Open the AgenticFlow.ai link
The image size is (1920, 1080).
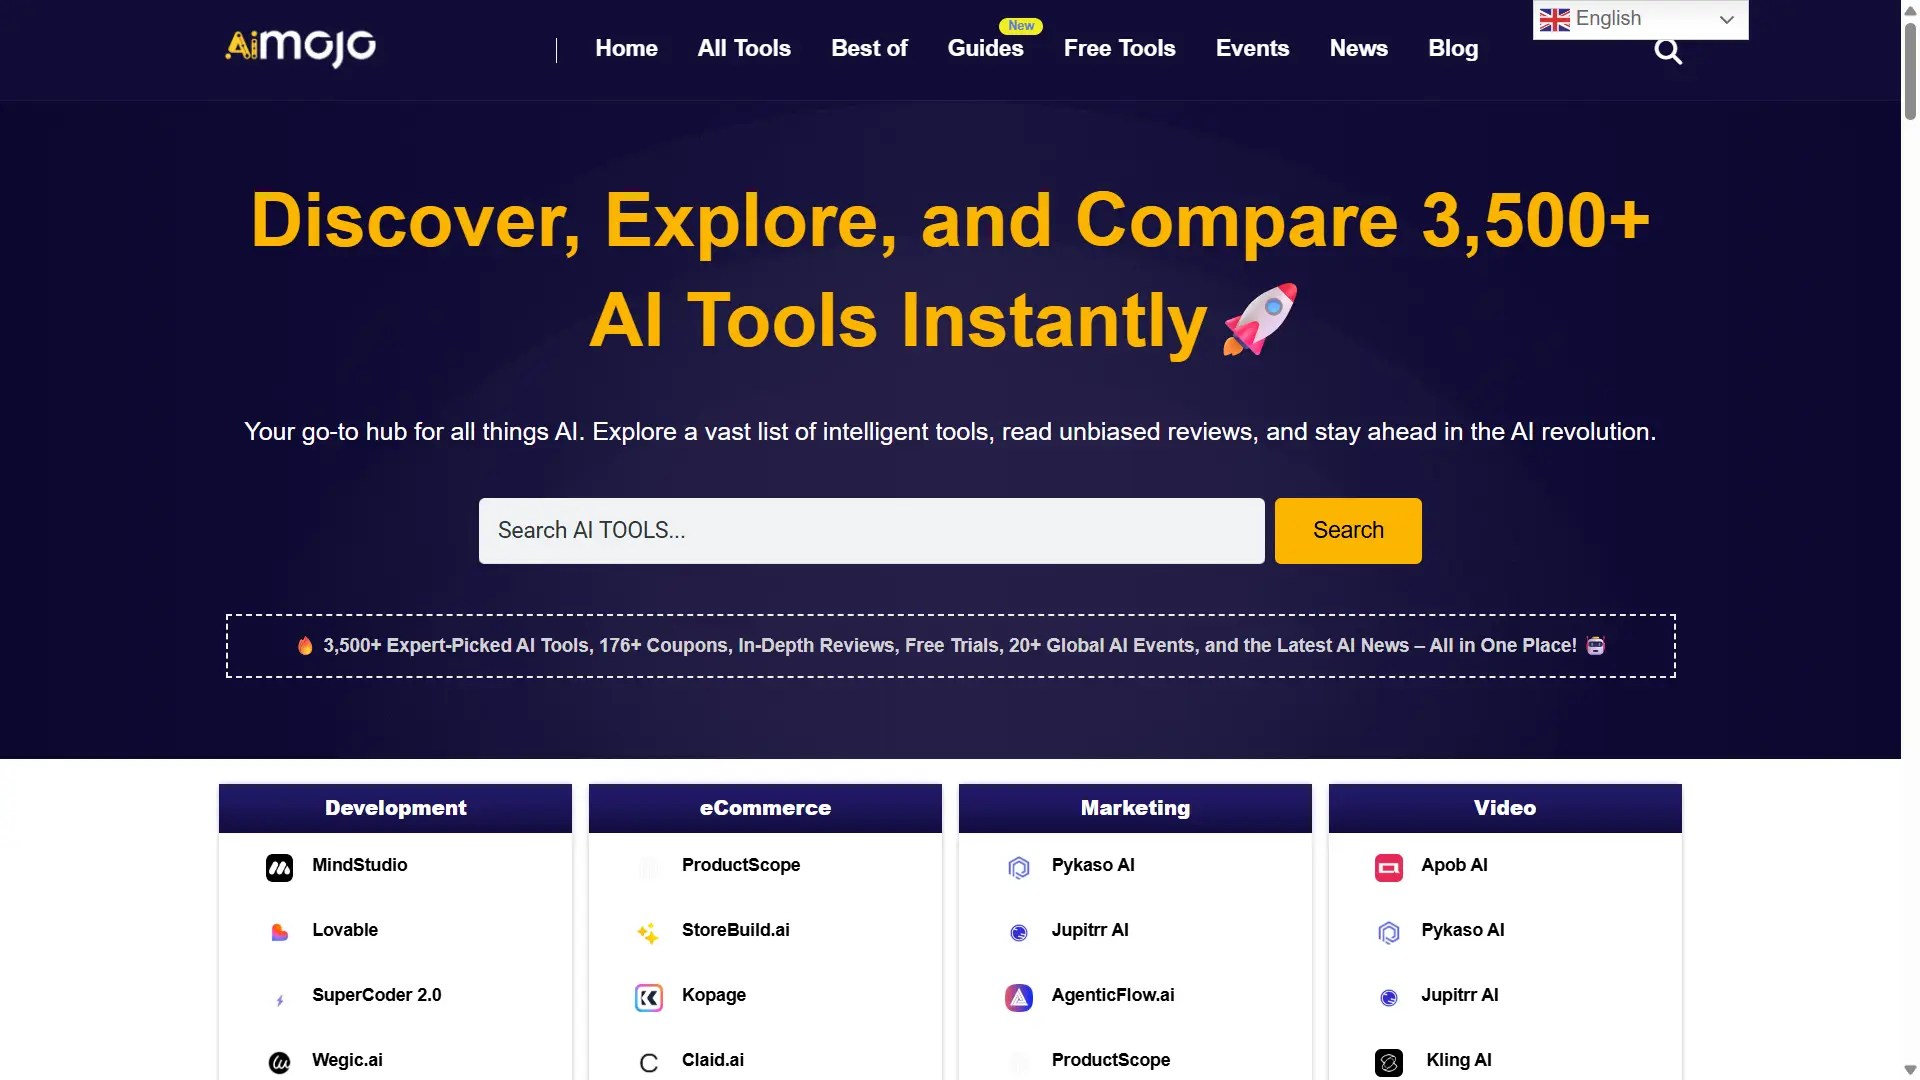1113,995
